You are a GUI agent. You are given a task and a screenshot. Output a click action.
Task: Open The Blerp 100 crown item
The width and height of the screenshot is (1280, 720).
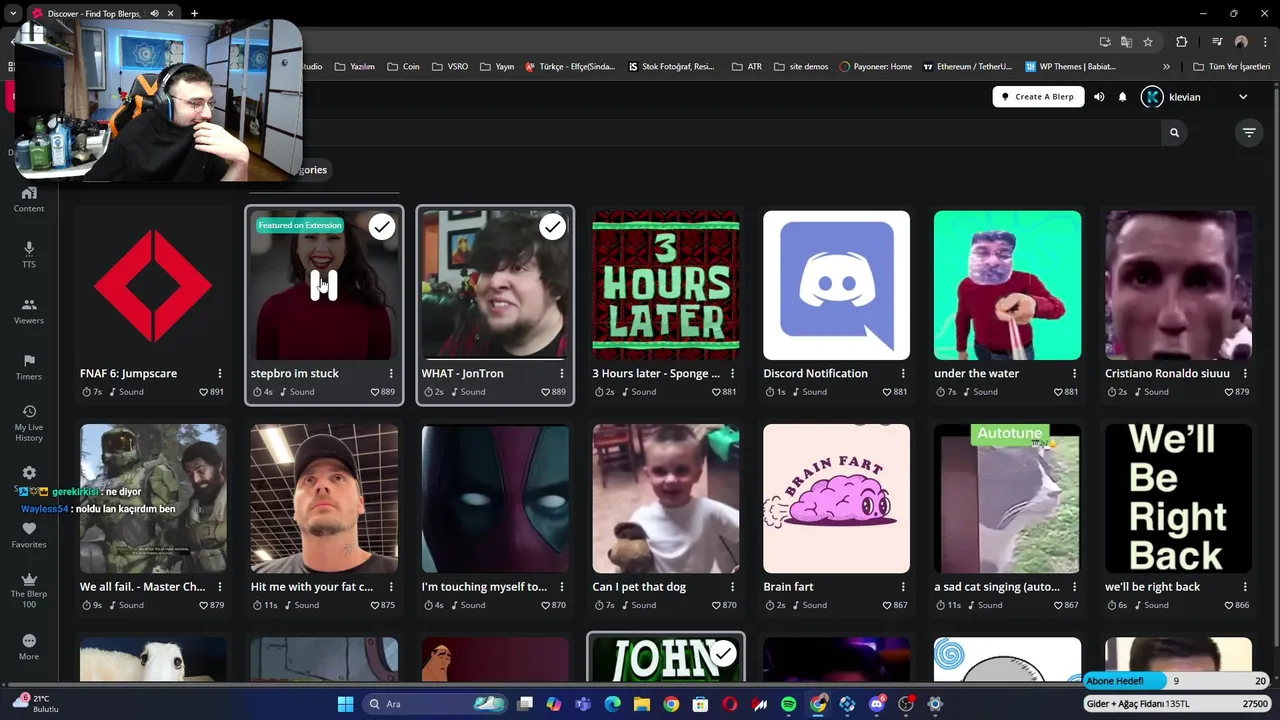tap(29, 590)
